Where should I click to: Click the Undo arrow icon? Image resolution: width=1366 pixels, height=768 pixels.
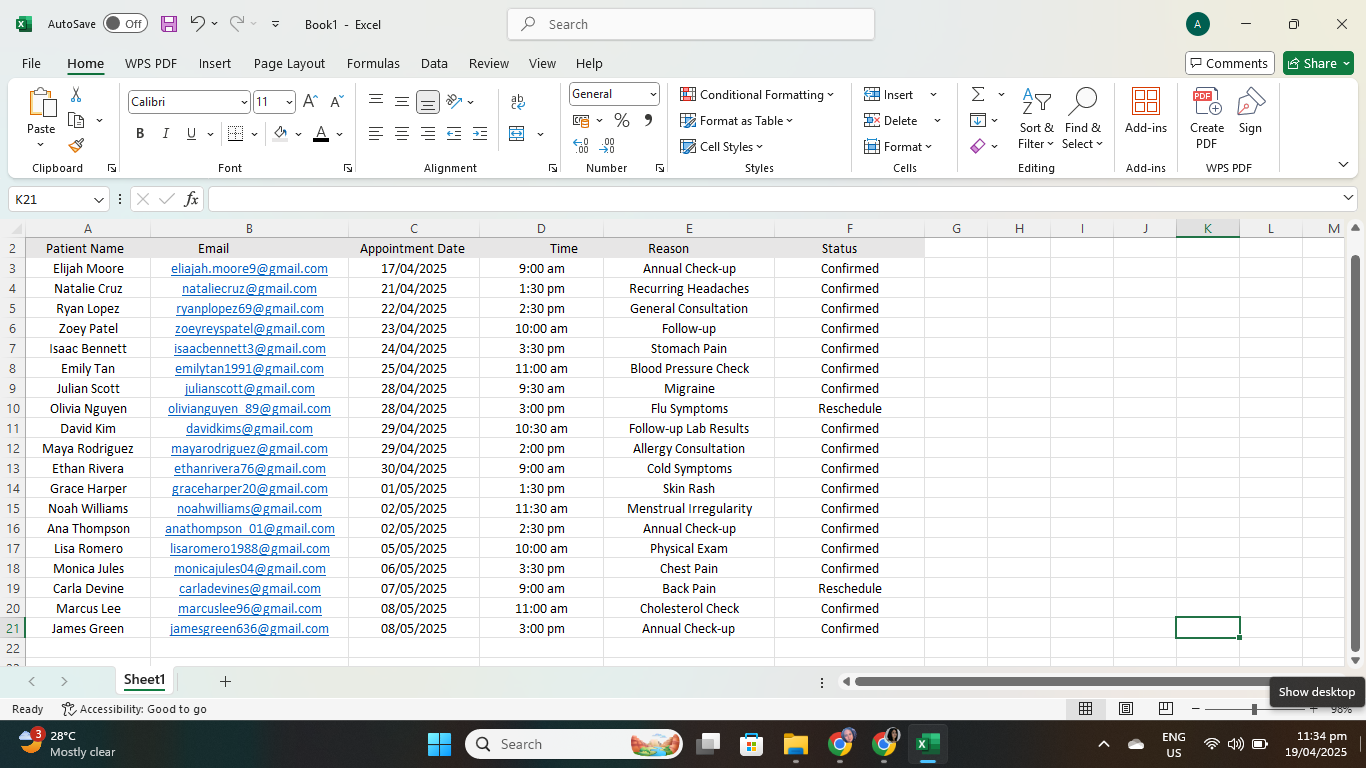tap(198, 24)
